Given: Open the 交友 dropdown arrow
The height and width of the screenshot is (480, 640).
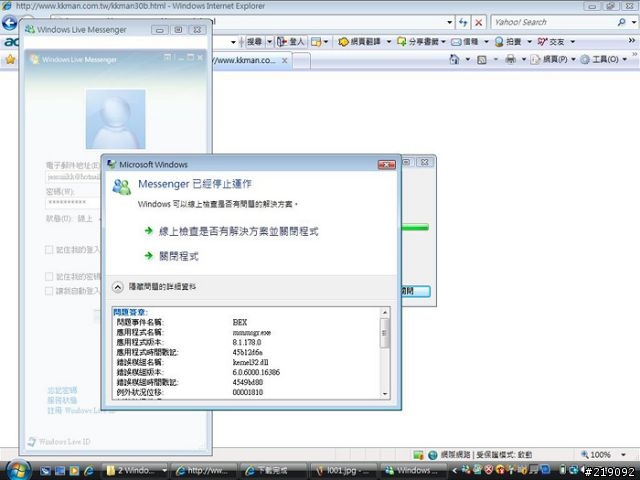Looking at the screenshot, I should coord(573,42).
